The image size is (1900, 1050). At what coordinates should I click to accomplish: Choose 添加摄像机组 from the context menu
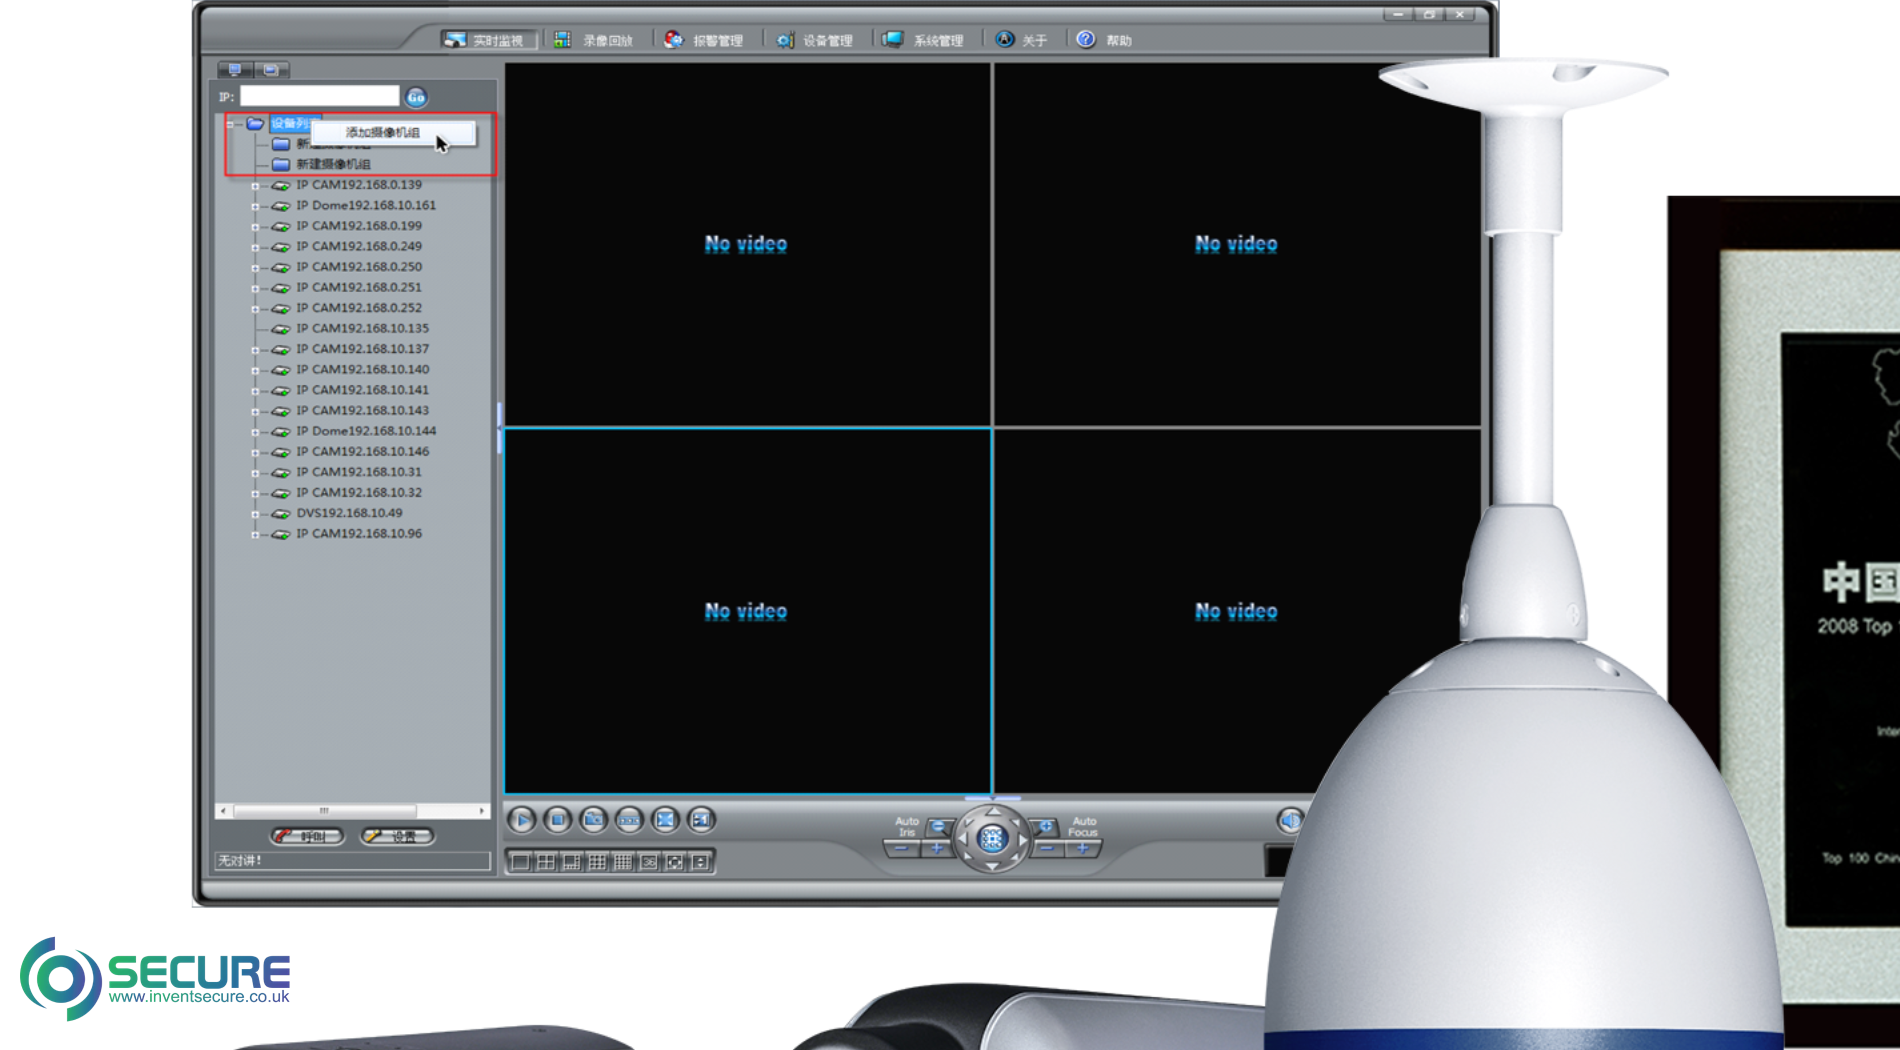click(383, 132)
